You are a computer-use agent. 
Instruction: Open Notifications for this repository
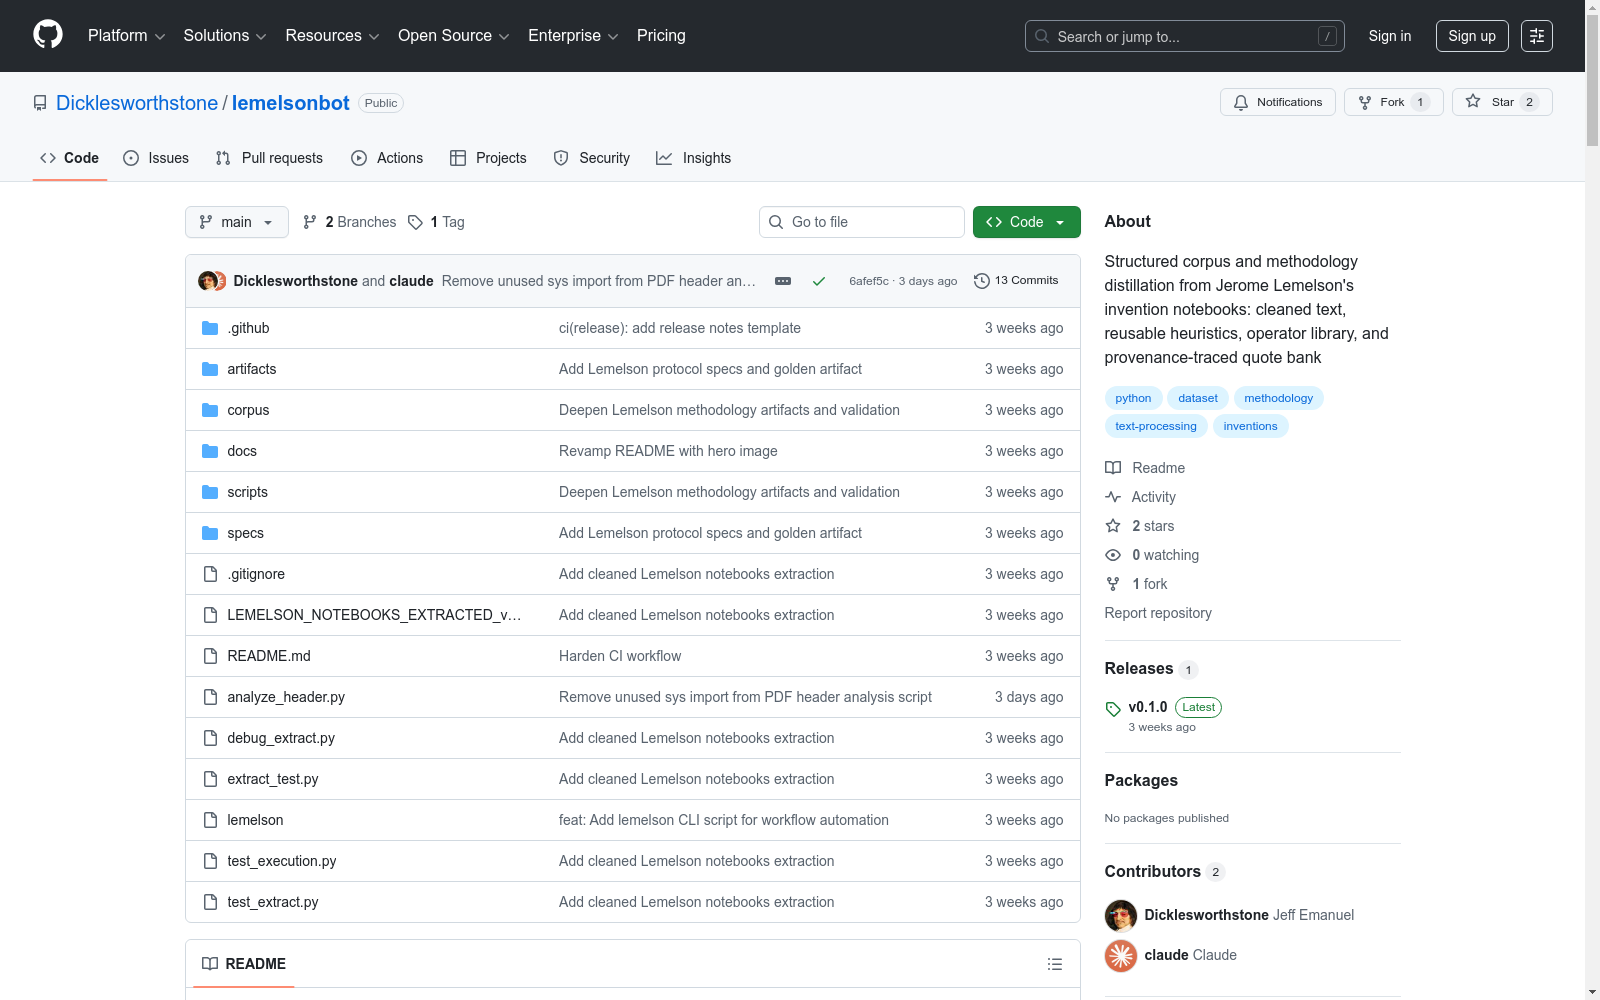[x=1278, y=102]
